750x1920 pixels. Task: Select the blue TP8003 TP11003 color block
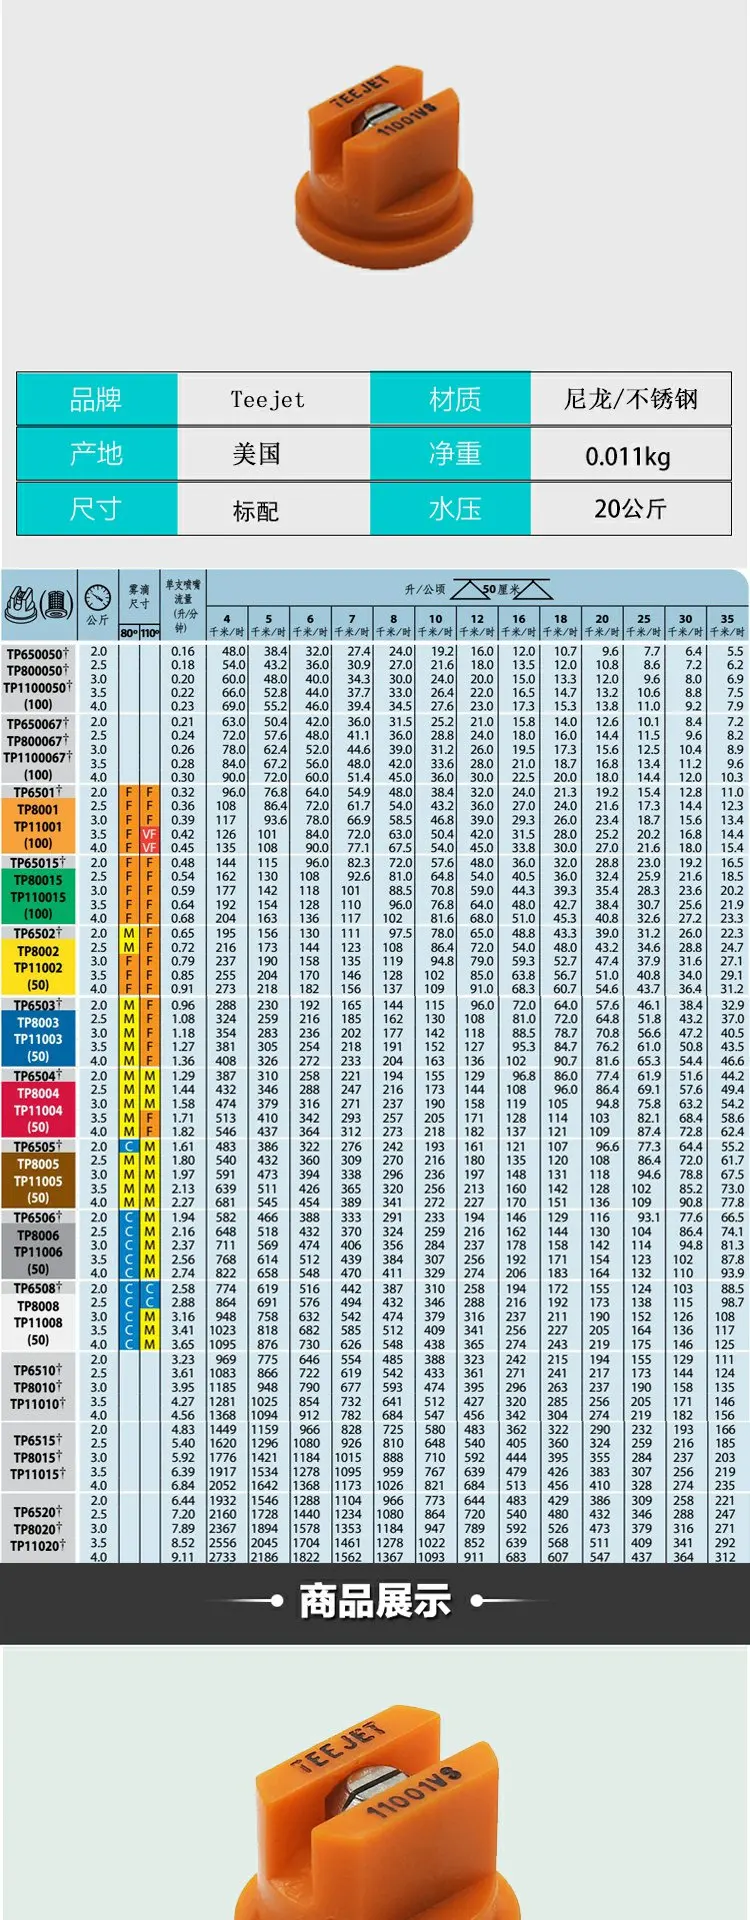click(x=38, y=1039)
